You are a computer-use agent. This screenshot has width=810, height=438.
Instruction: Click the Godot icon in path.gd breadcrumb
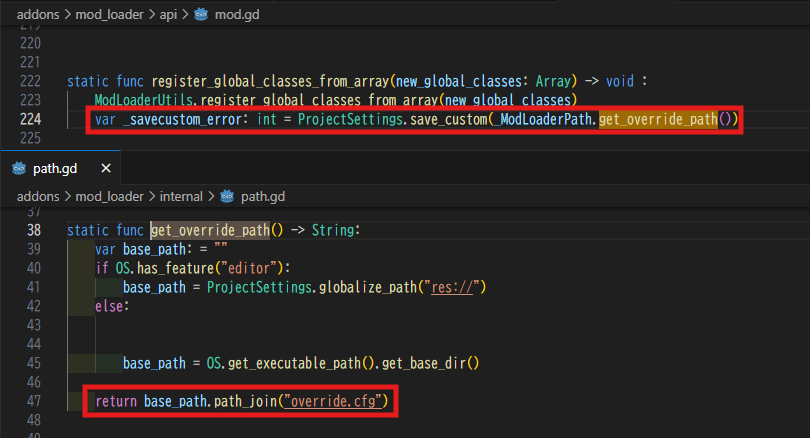tap(227, 196)
